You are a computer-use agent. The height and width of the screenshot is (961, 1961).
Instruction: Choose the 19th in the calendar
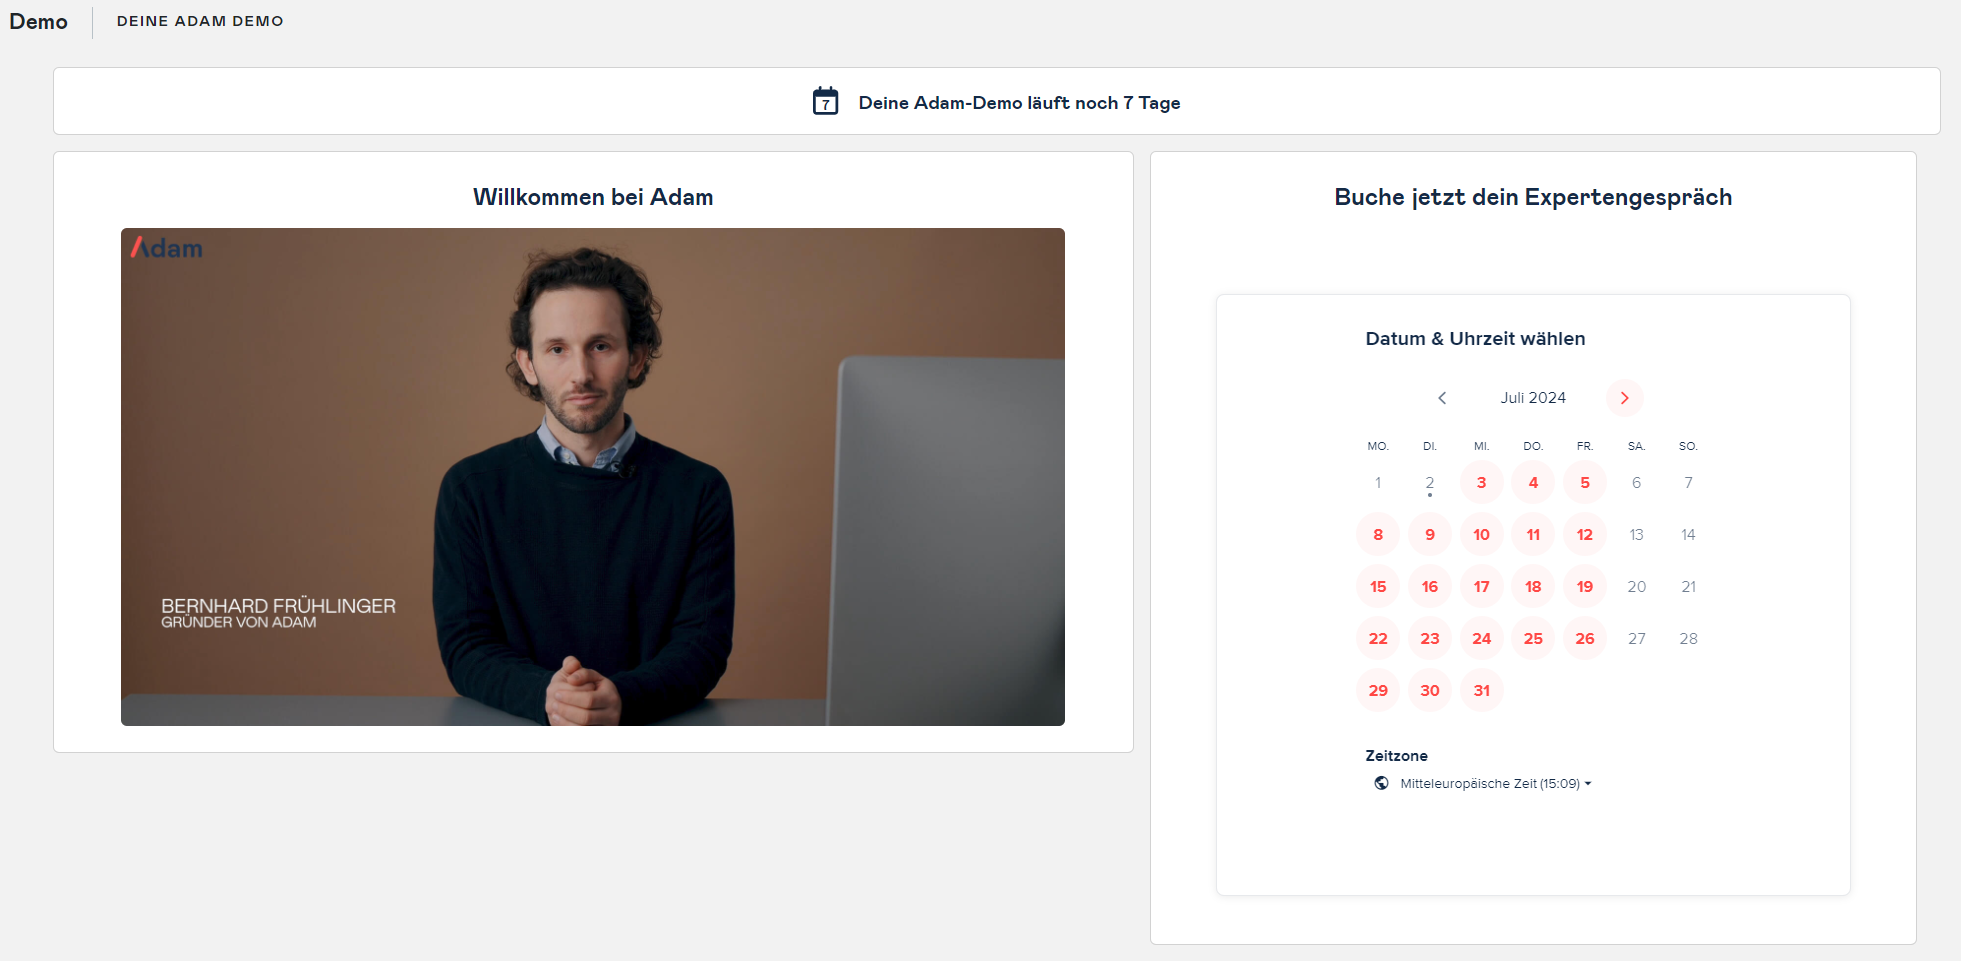(1585, 587)
